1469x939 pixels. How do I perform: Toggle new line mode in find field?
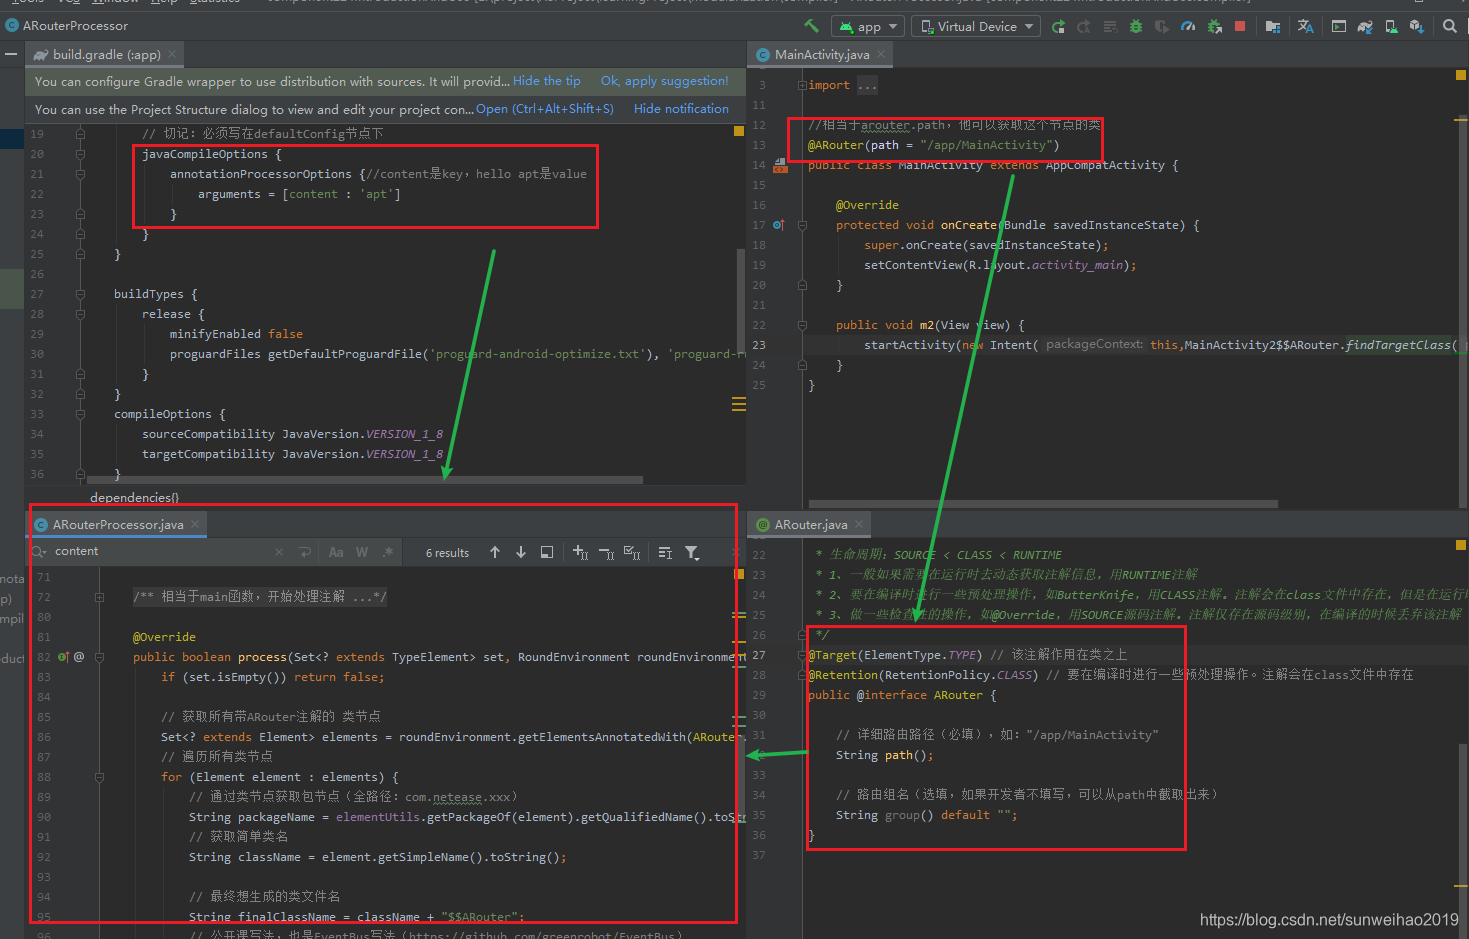point(305,552)
